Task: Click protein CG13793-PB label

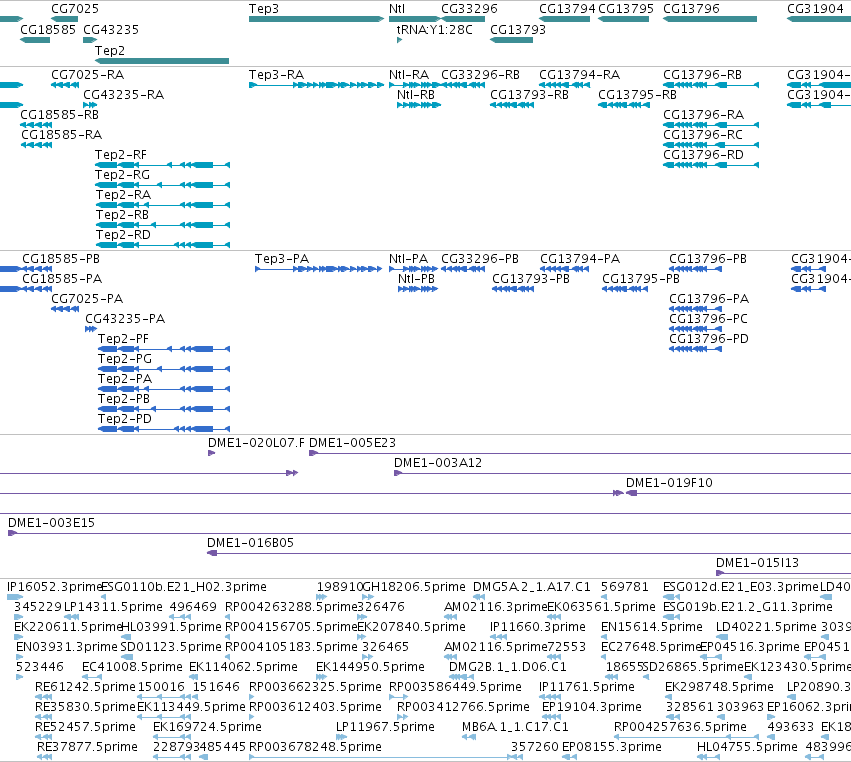Action: (x=531, y=279)
